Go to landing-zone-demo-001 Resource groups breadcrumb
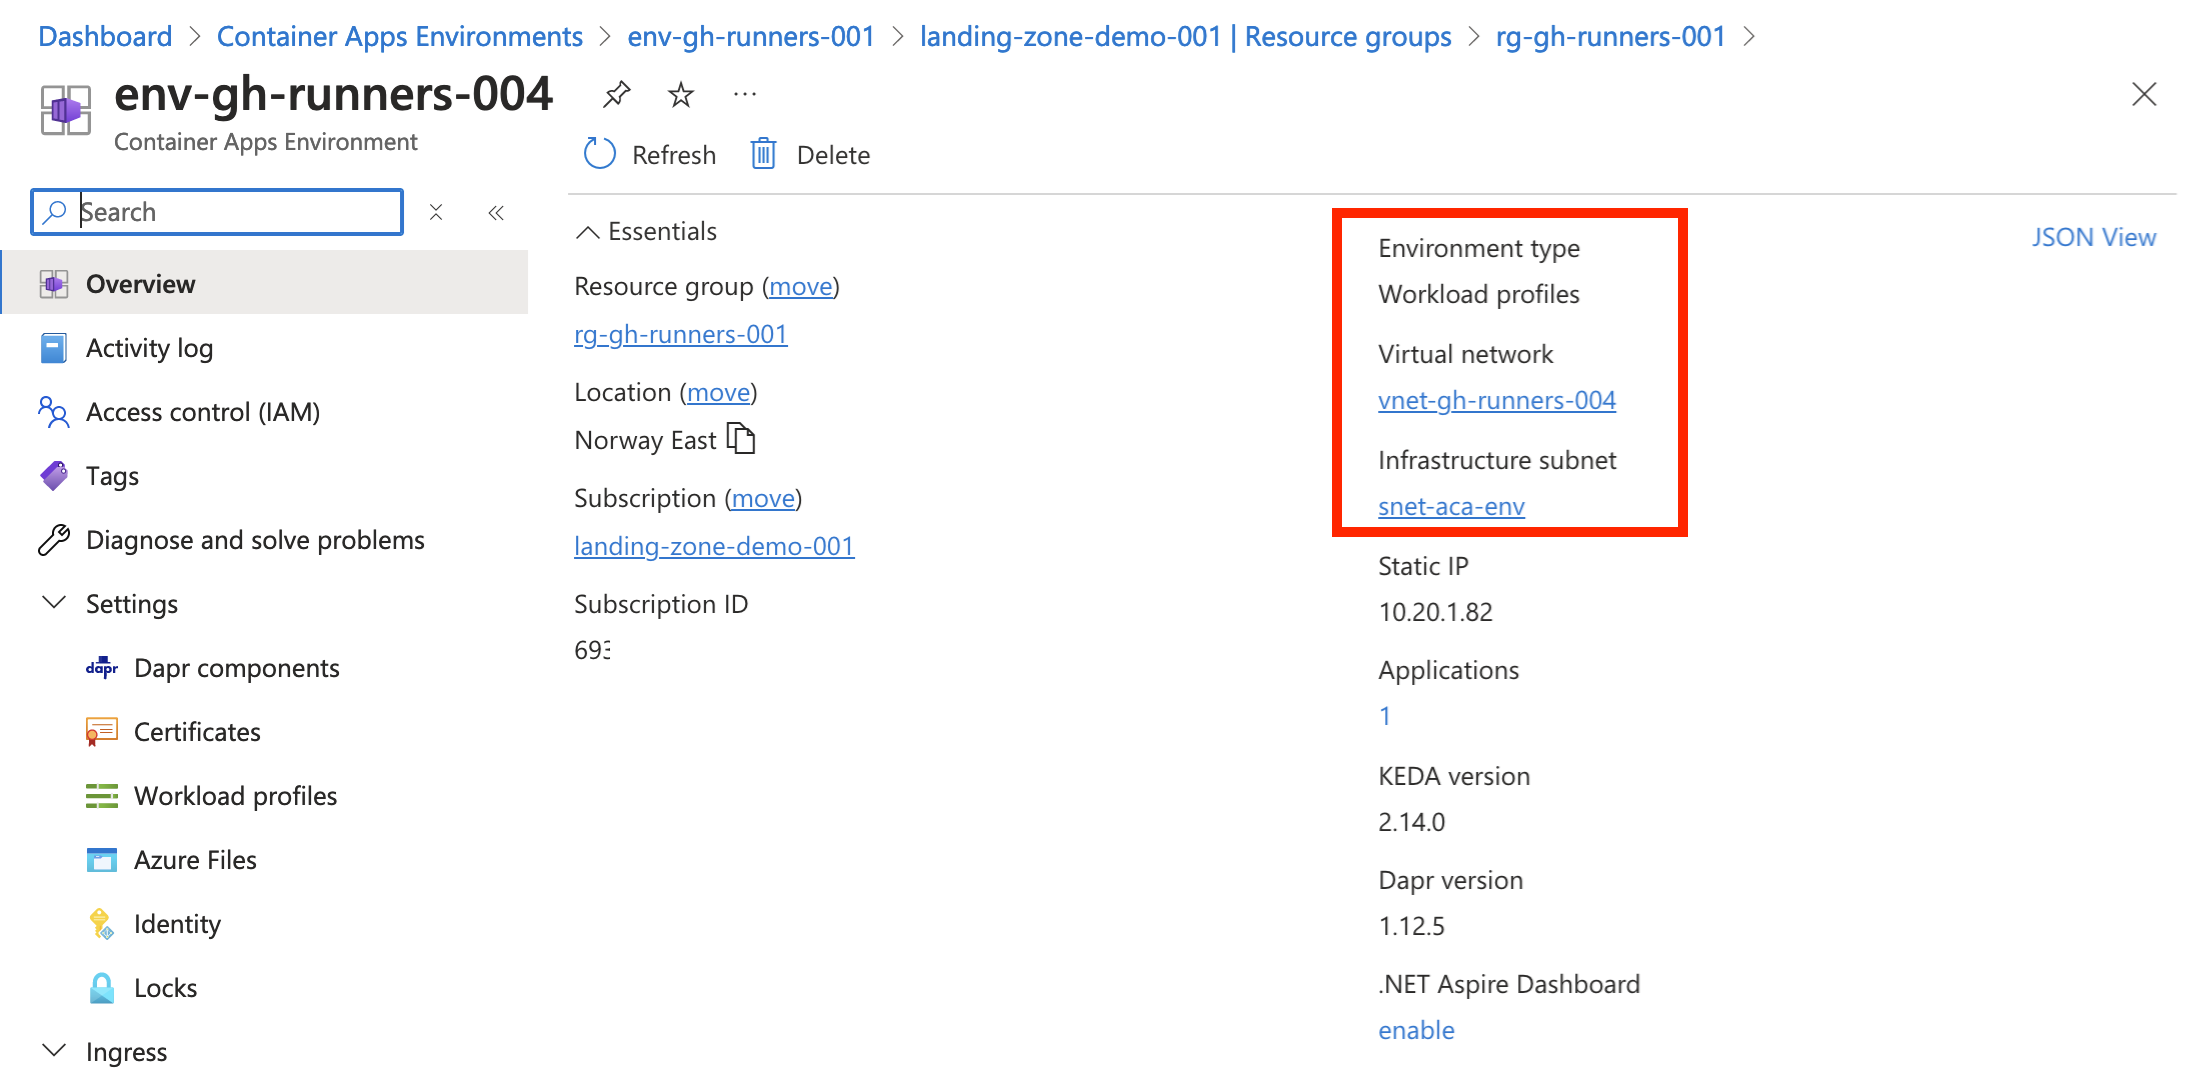2198x1073 pixels. 1186,37
